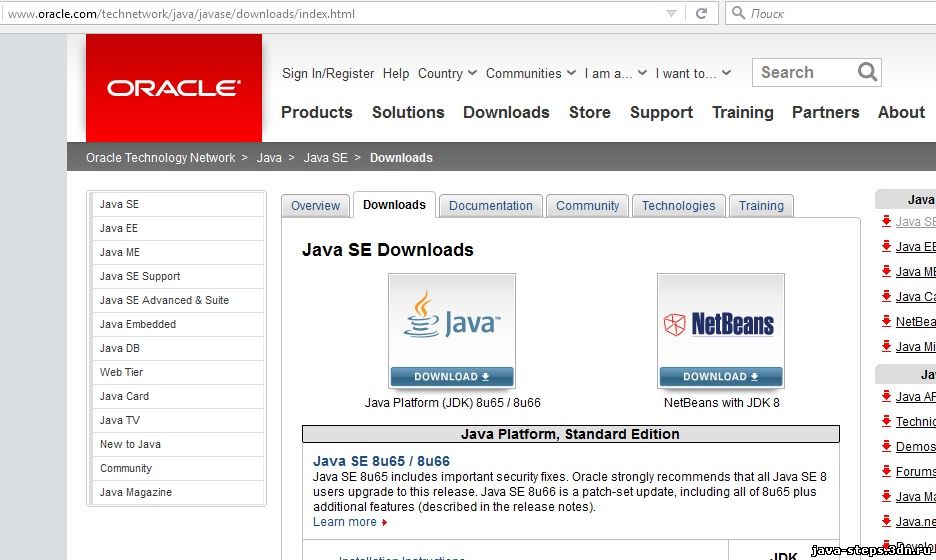Image resolution: width=936 pixels, height=560 pixels.
Task: Open the Store menu
Action: [x=590, y=112]
